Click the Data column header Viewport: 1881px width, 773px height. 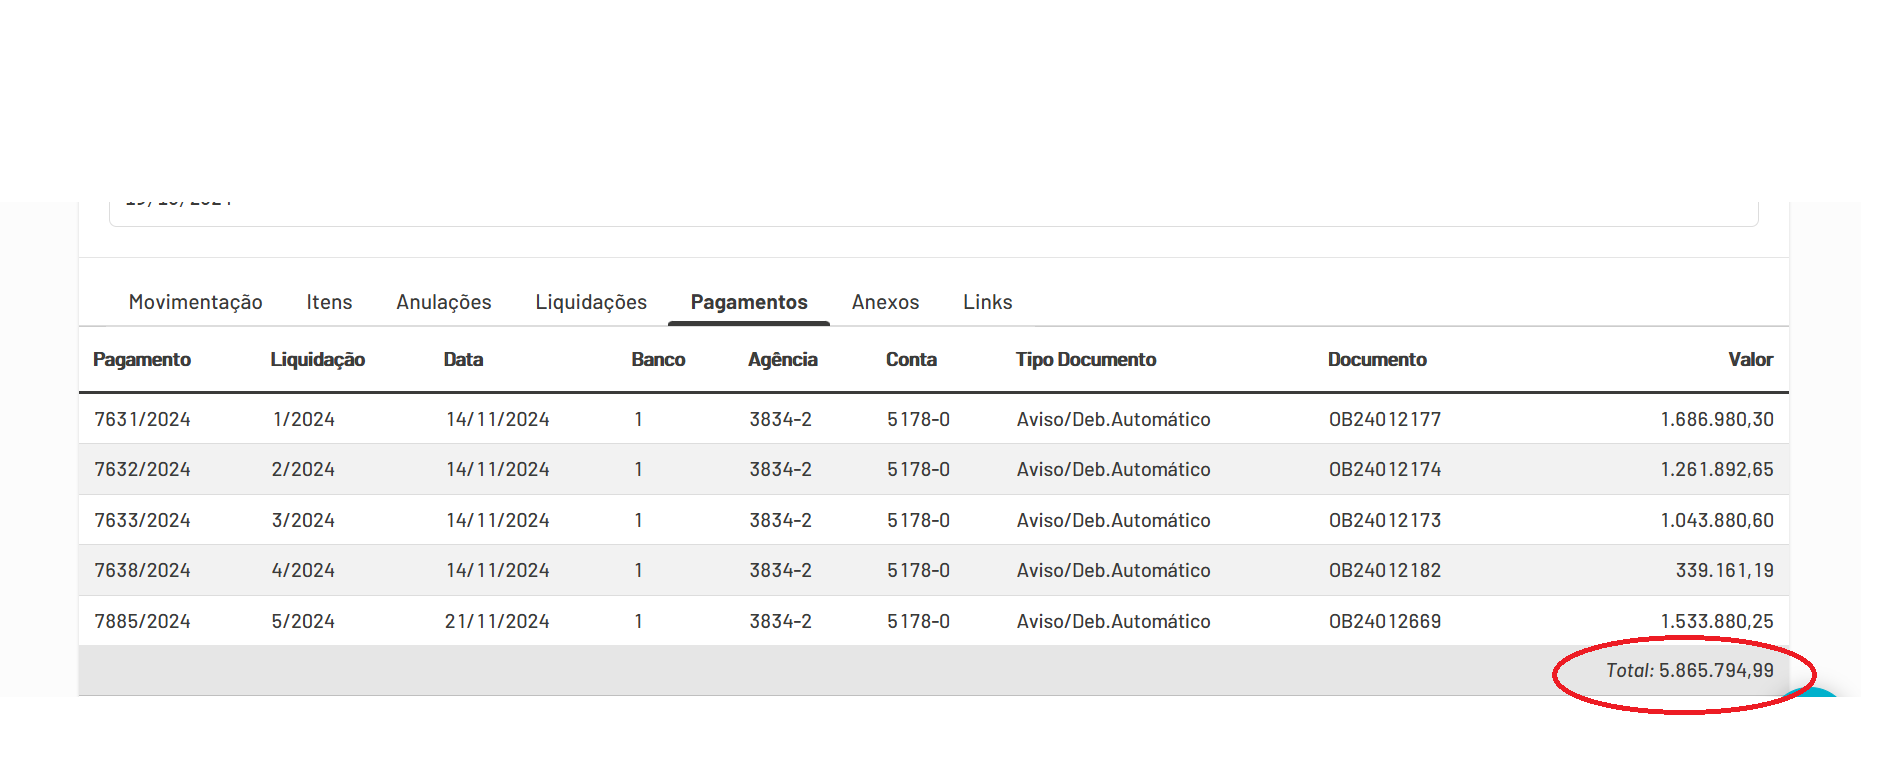click(463, 360)
